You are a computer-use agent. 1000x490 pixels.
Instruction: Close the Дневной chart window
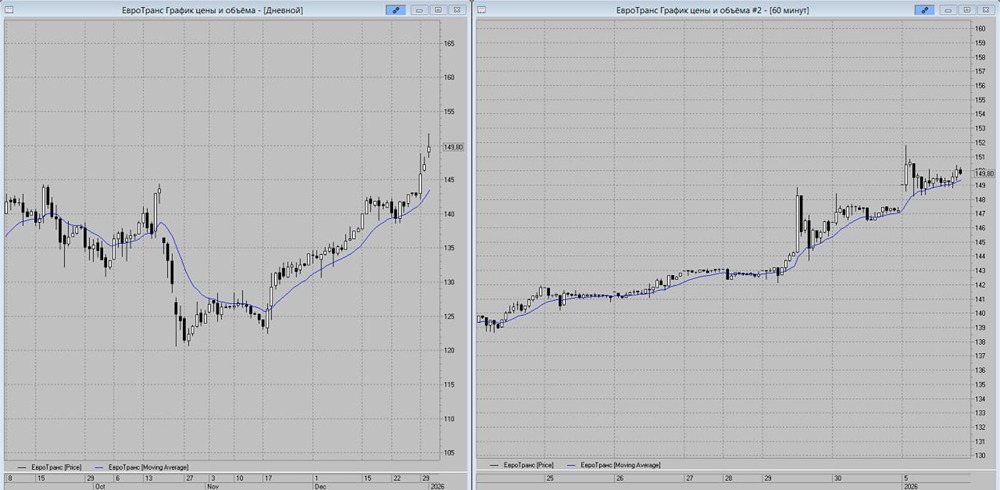pos(457,10)
